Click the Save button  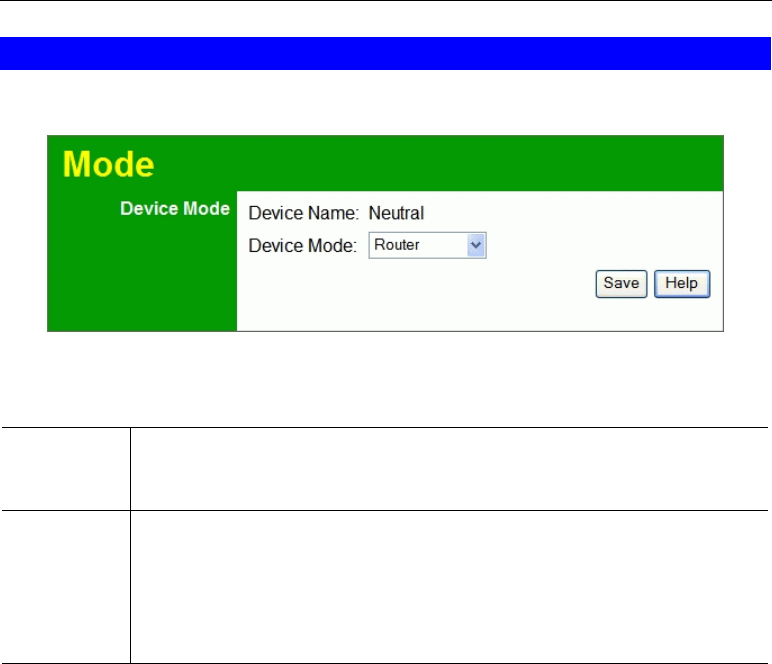click(621, 284)
